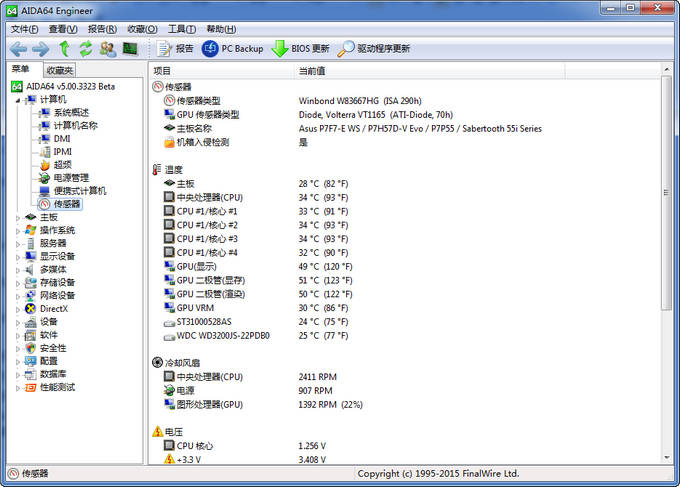Image resolution: width=680 pixels, height=487 pixels.
Task: Open the 文件(F) menu
Action: pyautogui.click(x=24, y=29)
